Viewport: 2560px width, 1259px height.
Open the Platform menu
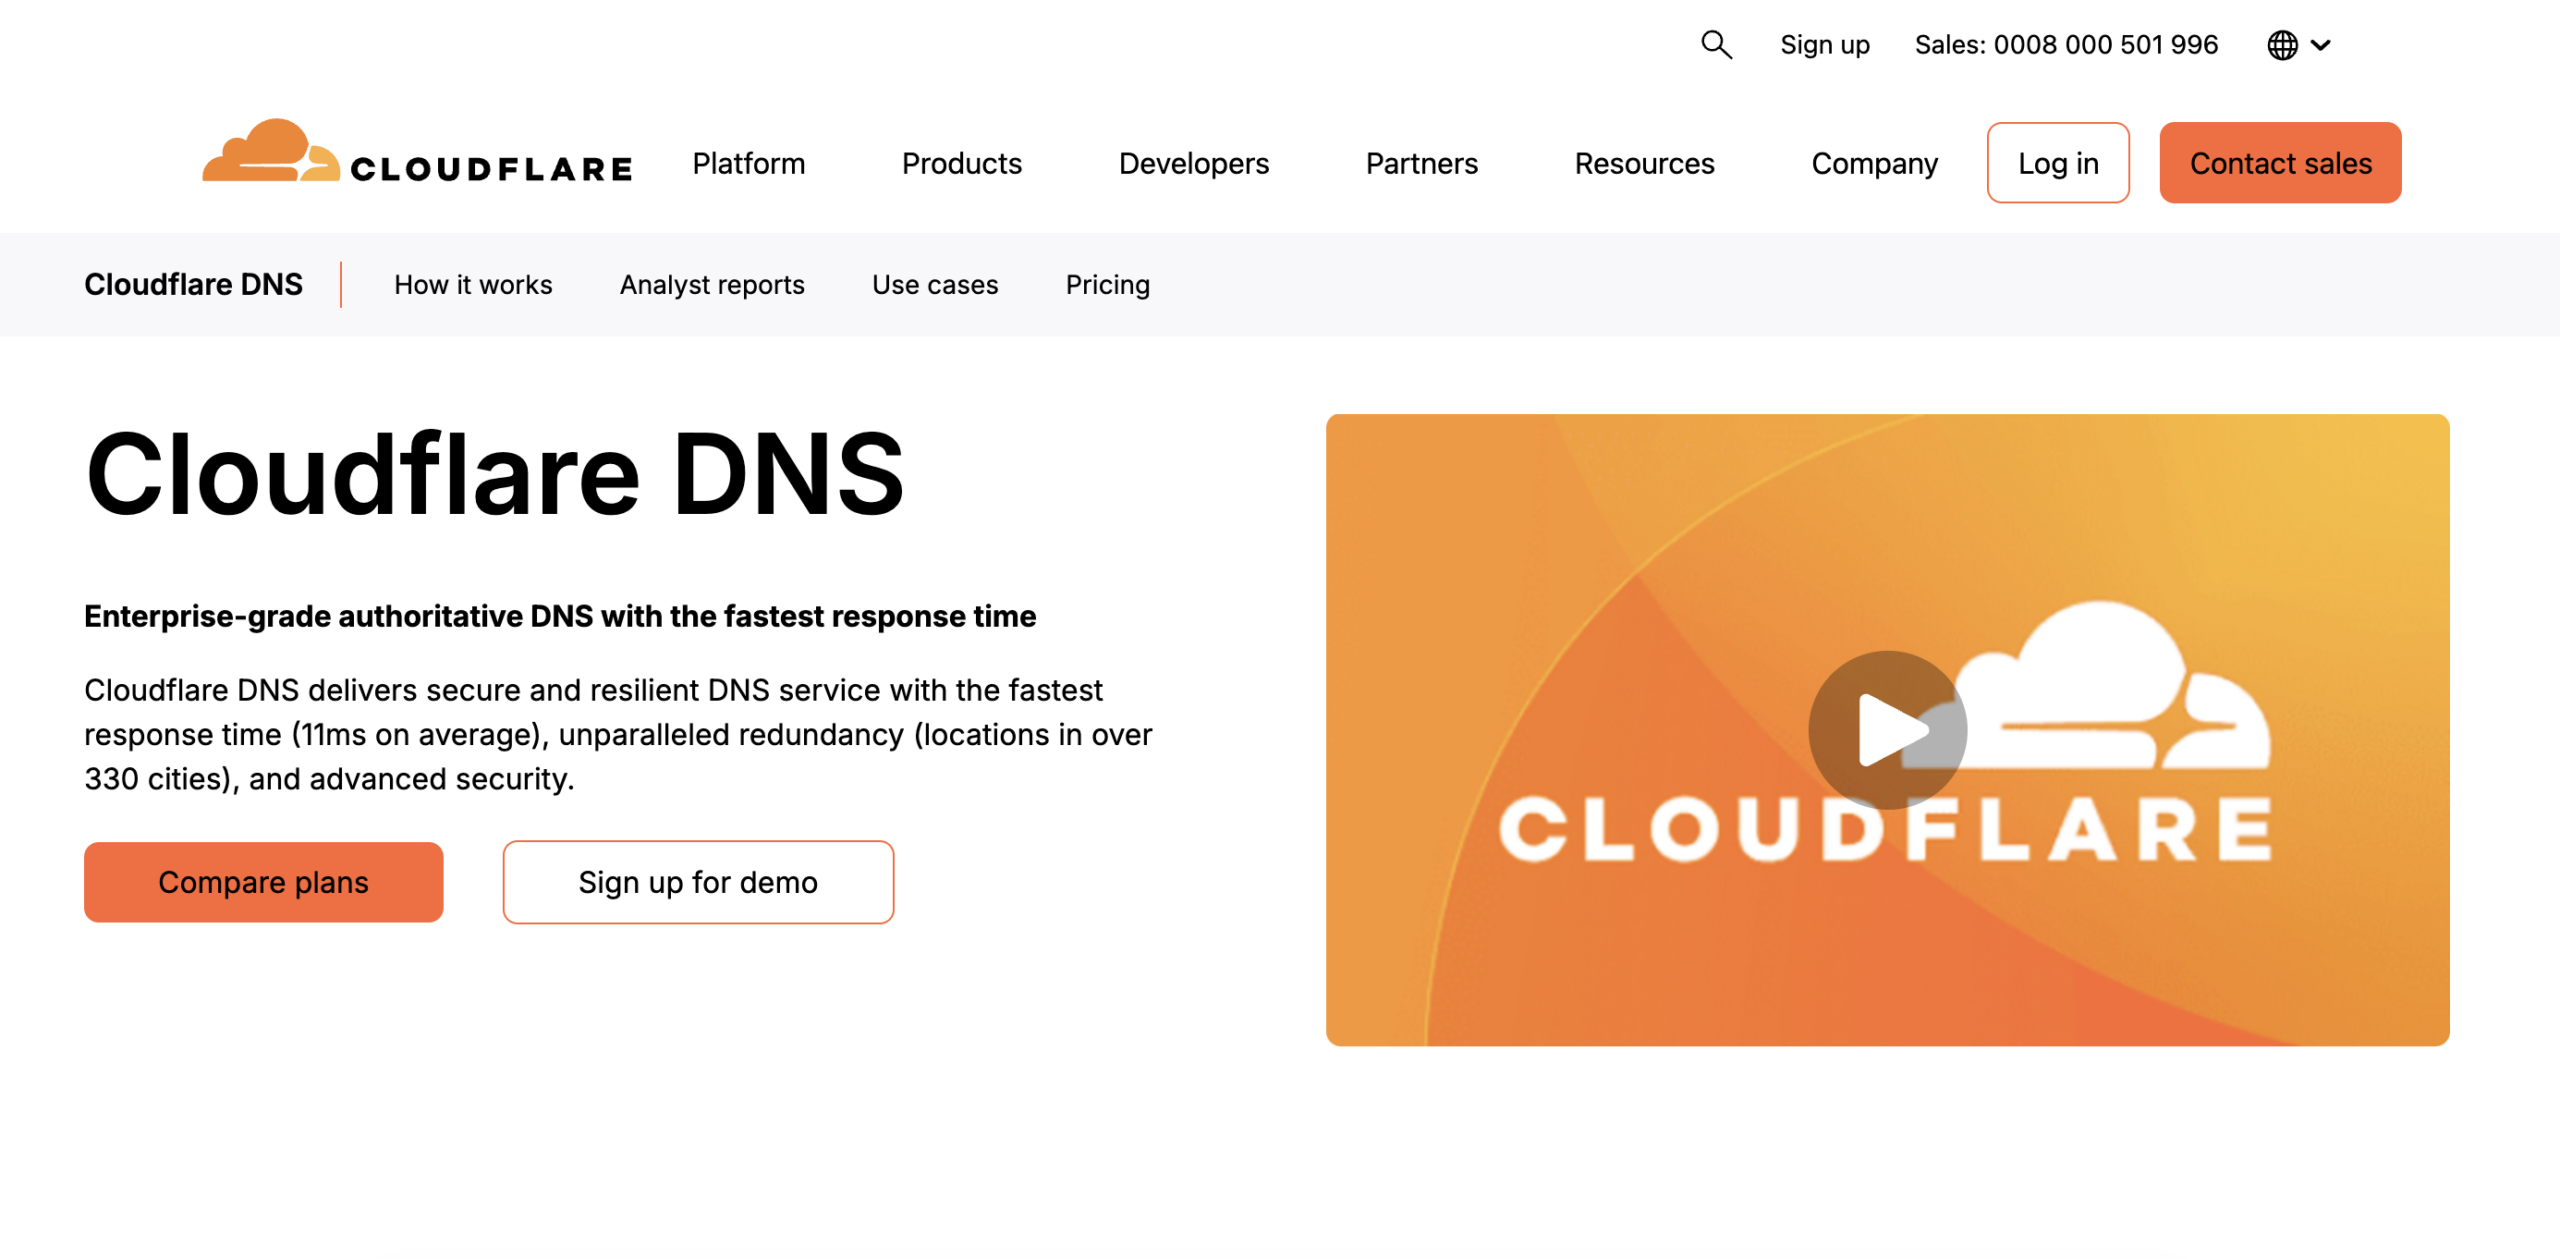click(x=748, y=163)
